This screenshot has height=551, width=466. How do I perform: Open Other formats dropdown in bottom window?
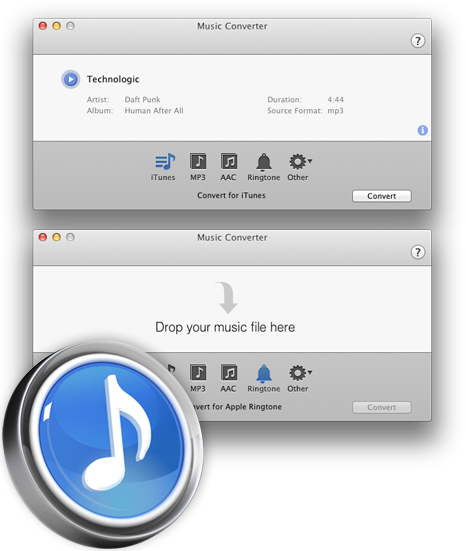pyautogui.click(x=299, y=378)
